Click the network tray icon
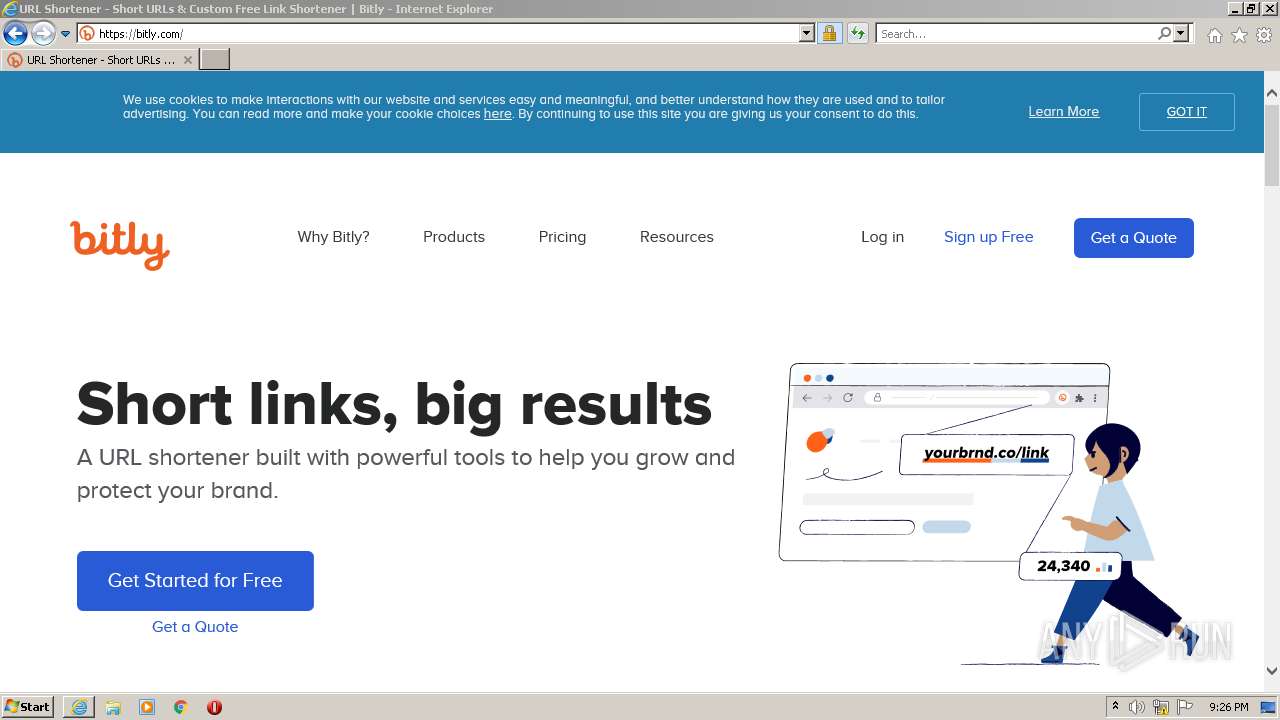This screenshot has height=720, width=1280. coord(1161,707)
